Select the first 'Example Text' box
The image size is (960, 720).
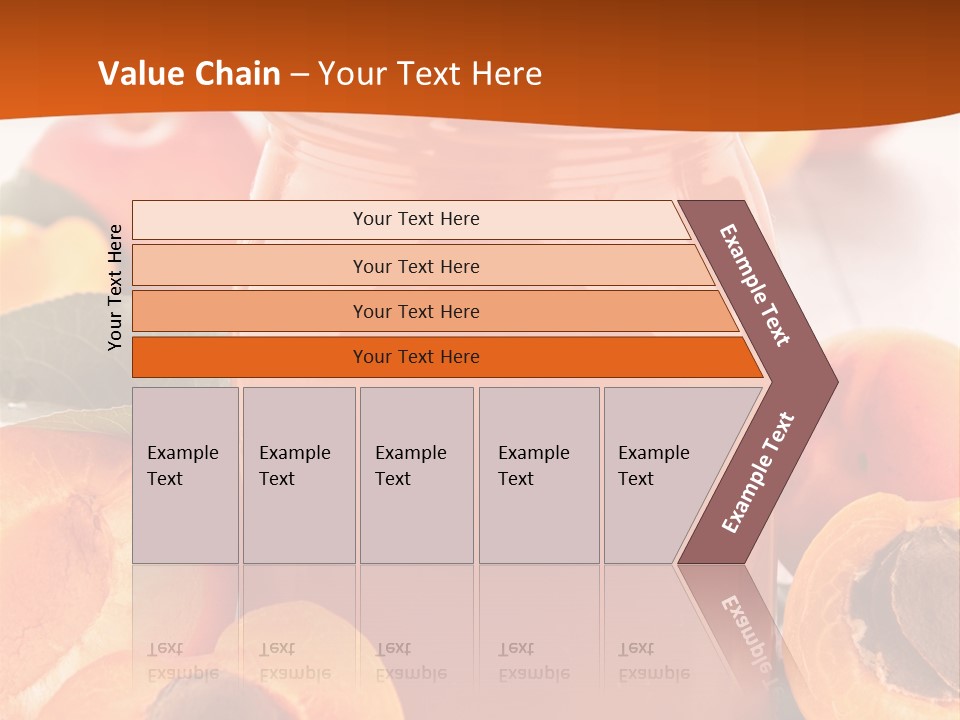pos(185,475)
